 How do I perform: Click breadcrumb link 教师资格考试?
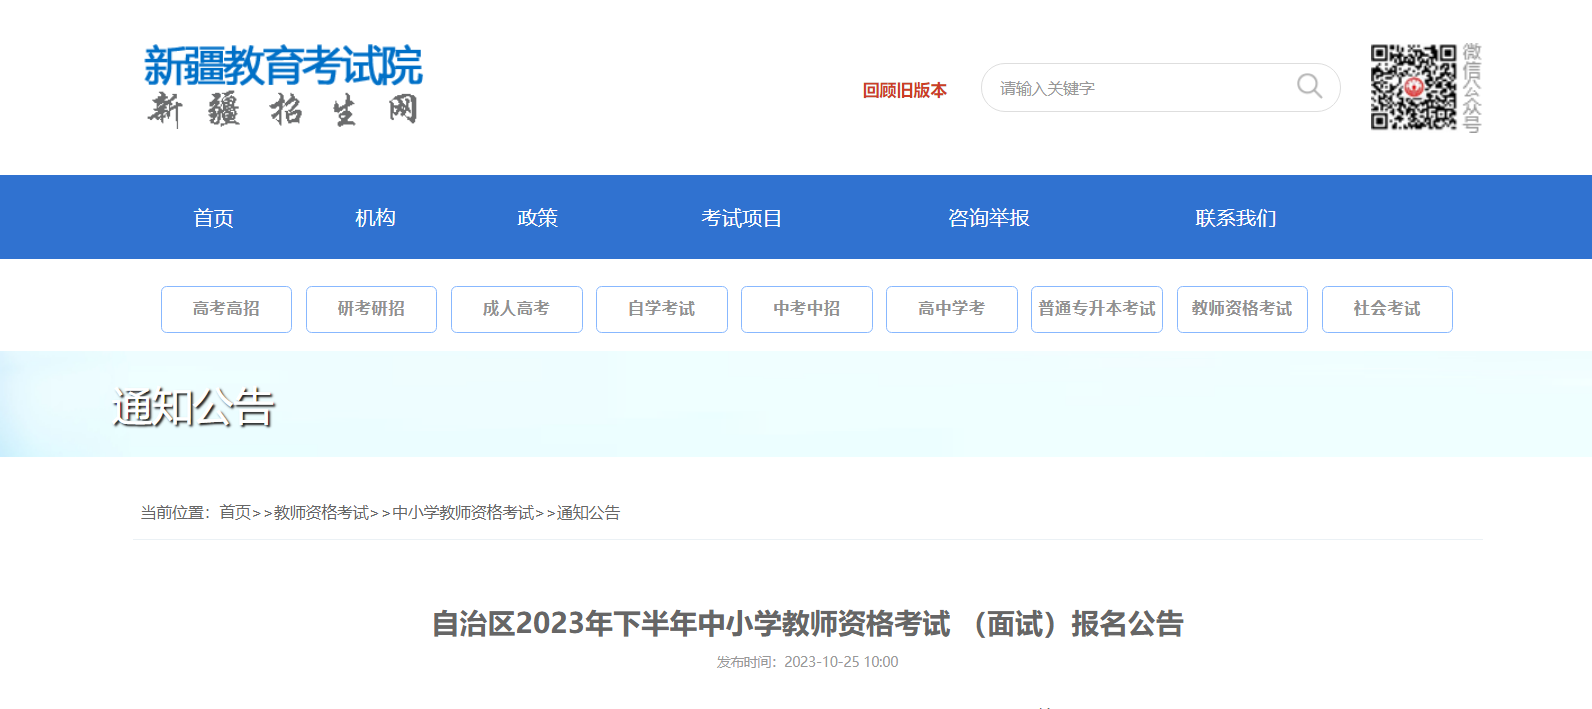click(x=321, y=513)
